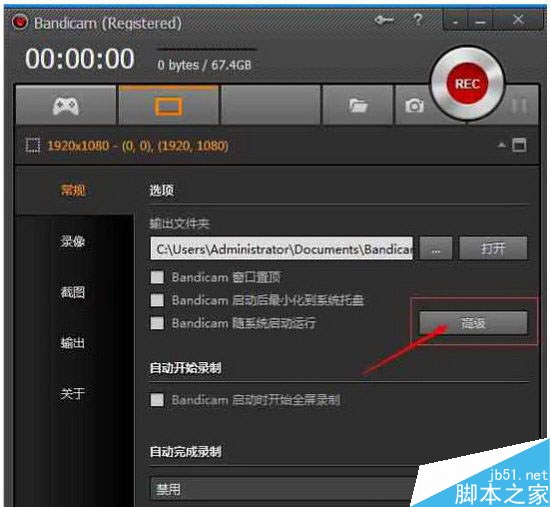Image resolution: width=550 pixels, height=507 pixels.
Task: Click the 00:00:00 recording timer
Action: [80, 59]
